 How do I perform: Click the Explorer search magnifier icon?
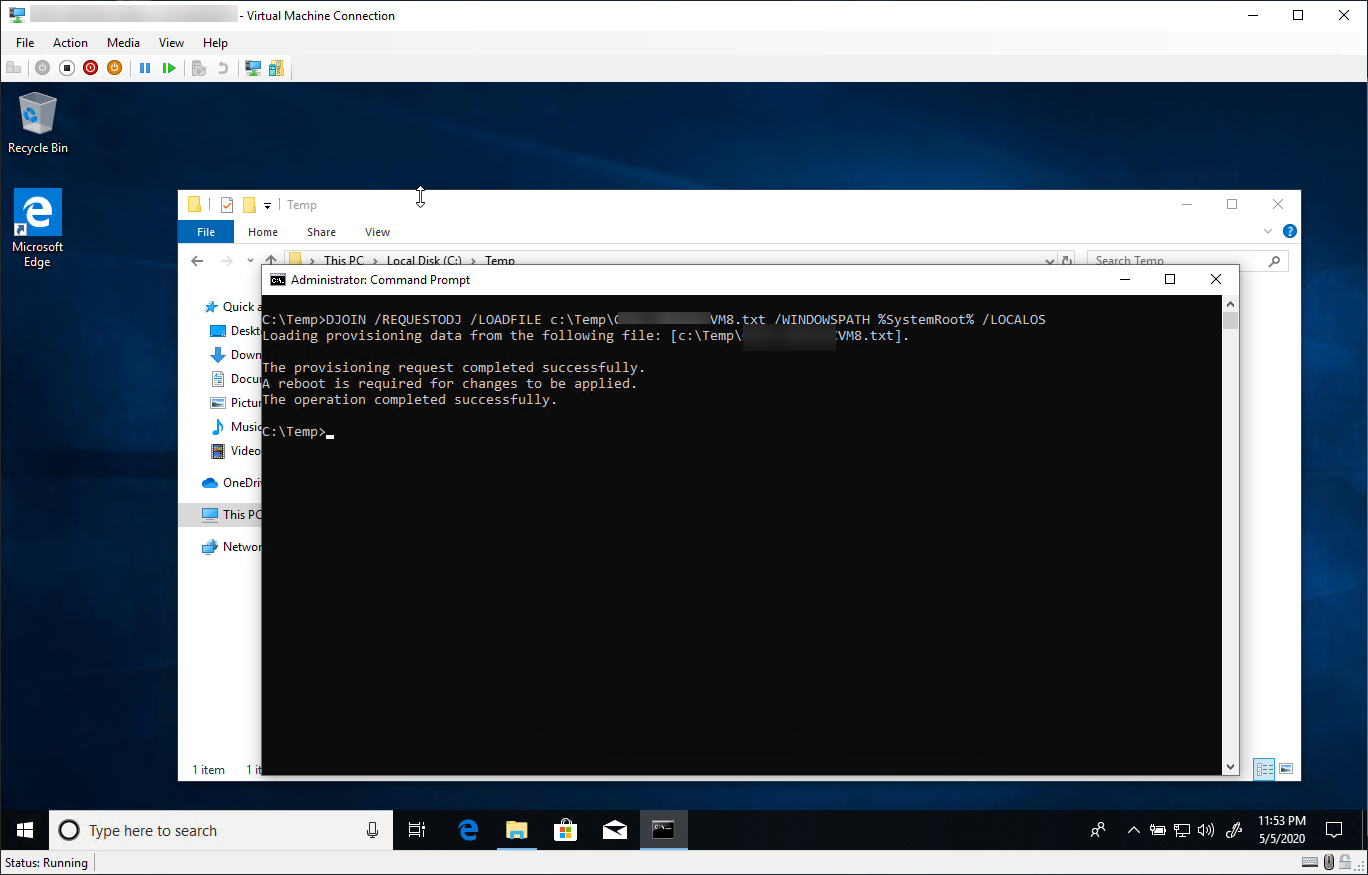pos(1274,261)
